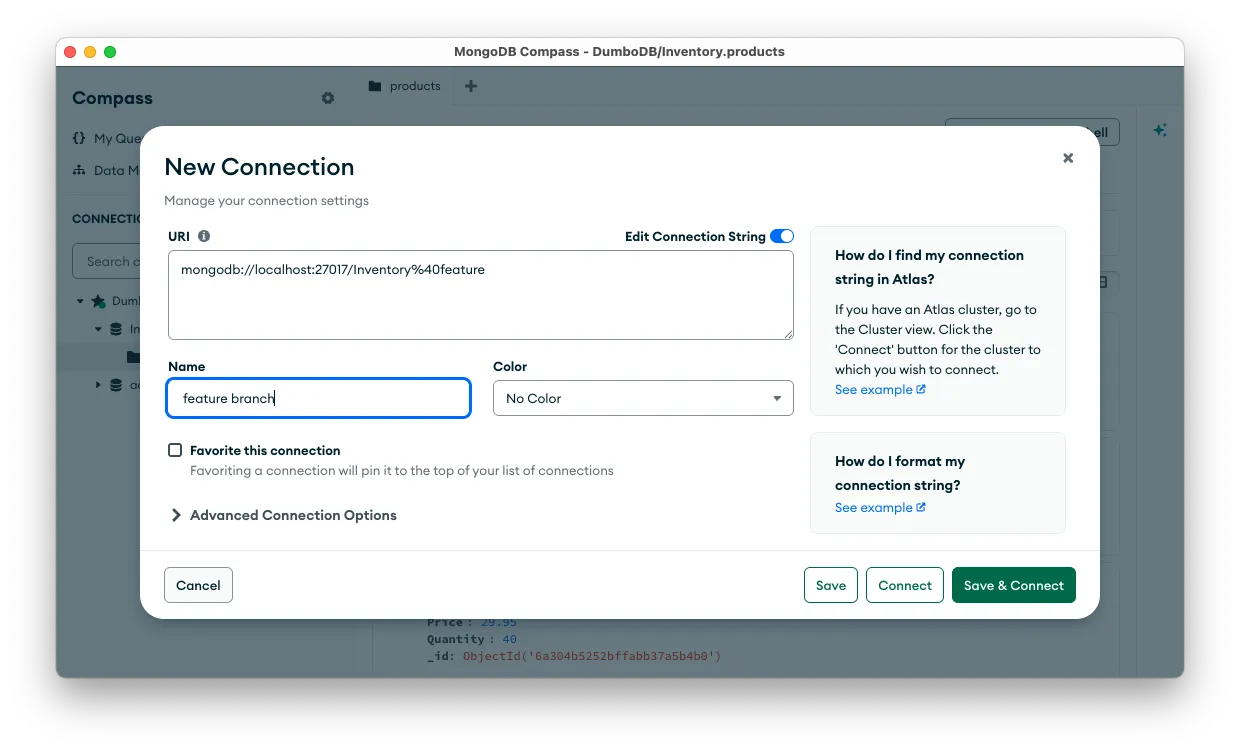Viewport: 1240px width, 752px height.
Task: Click the Data Modeling diagram icon
Action: click(79, 170)
